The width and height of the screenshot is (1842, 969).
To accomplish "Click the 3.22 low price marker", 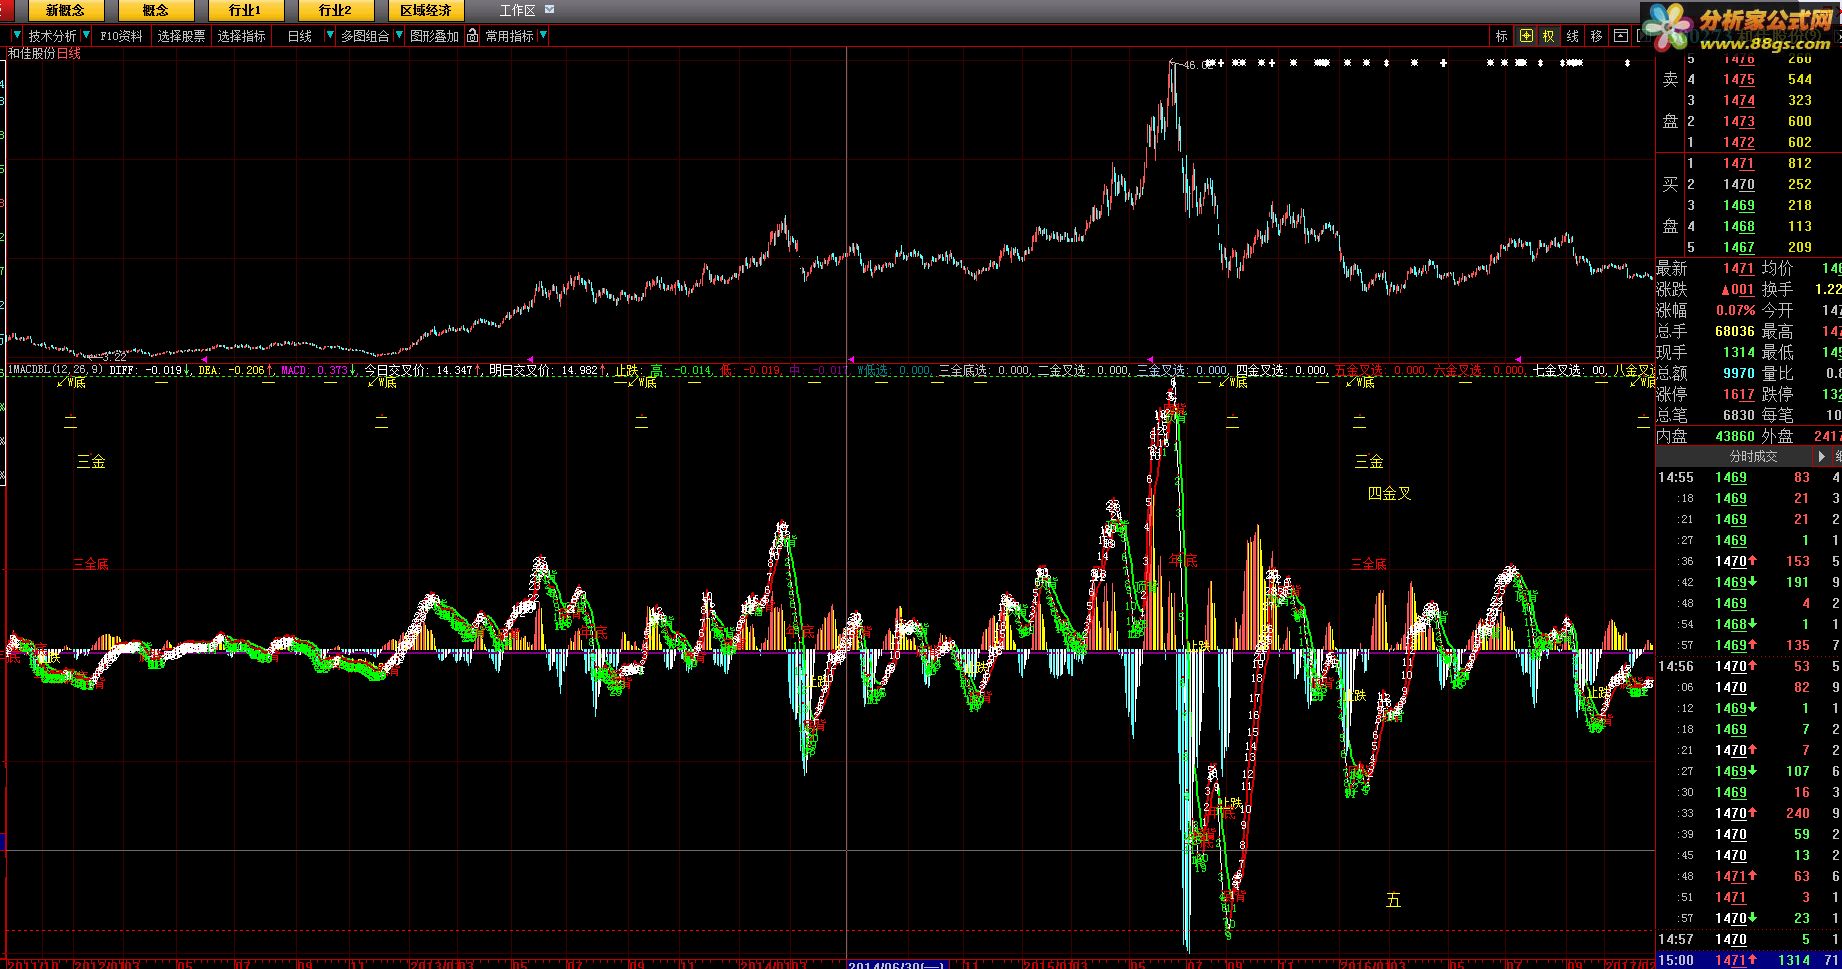I will coord(115,356).
